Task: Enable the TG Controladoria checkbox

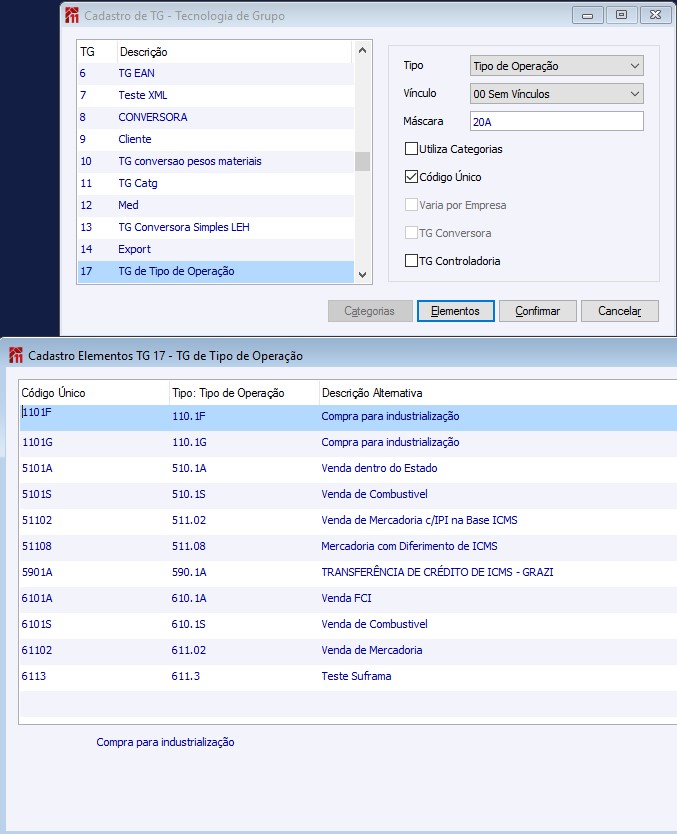Action: 411,261
